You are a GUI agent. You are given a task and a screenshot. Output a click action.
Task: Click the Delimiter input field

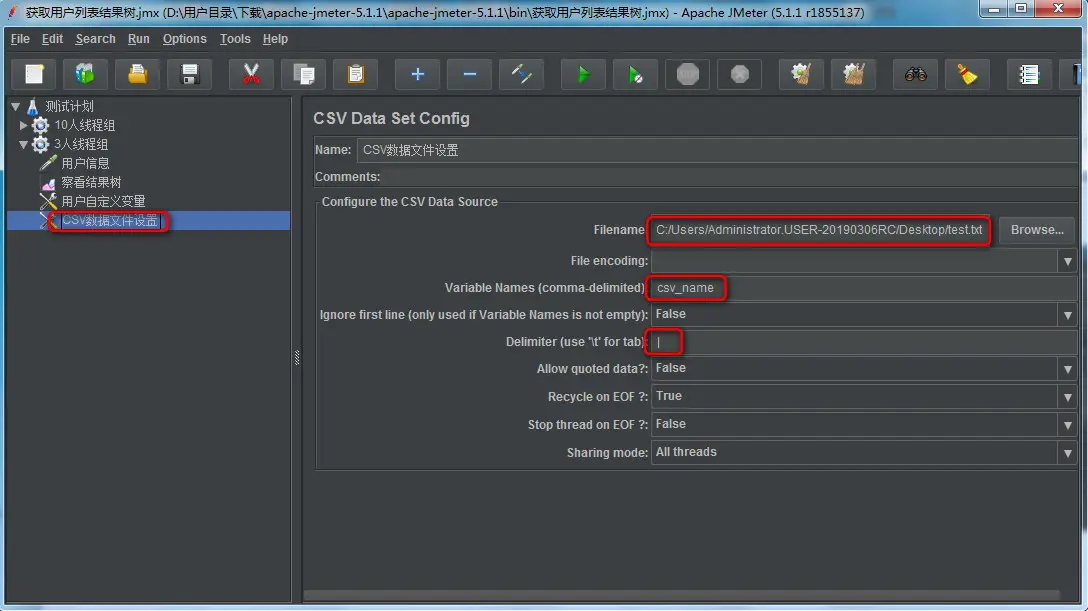864,342
